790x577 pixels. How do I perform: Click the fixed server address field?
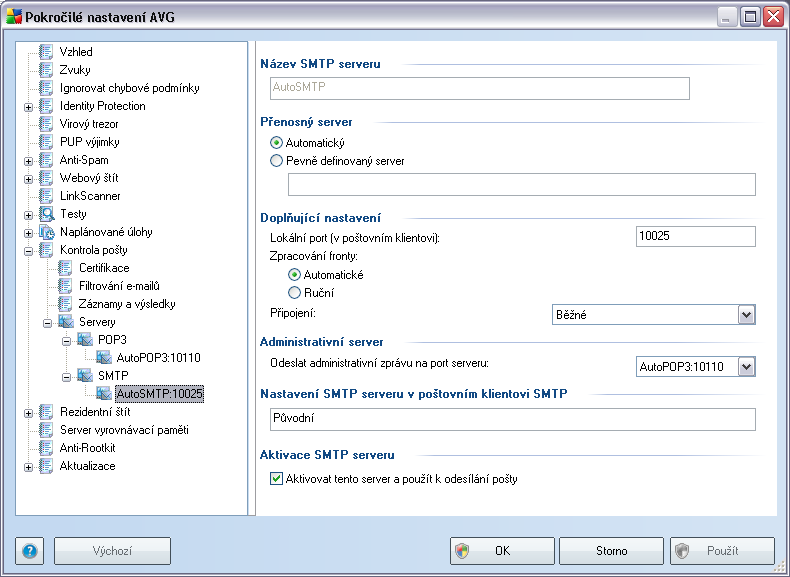tap(522, 184)
